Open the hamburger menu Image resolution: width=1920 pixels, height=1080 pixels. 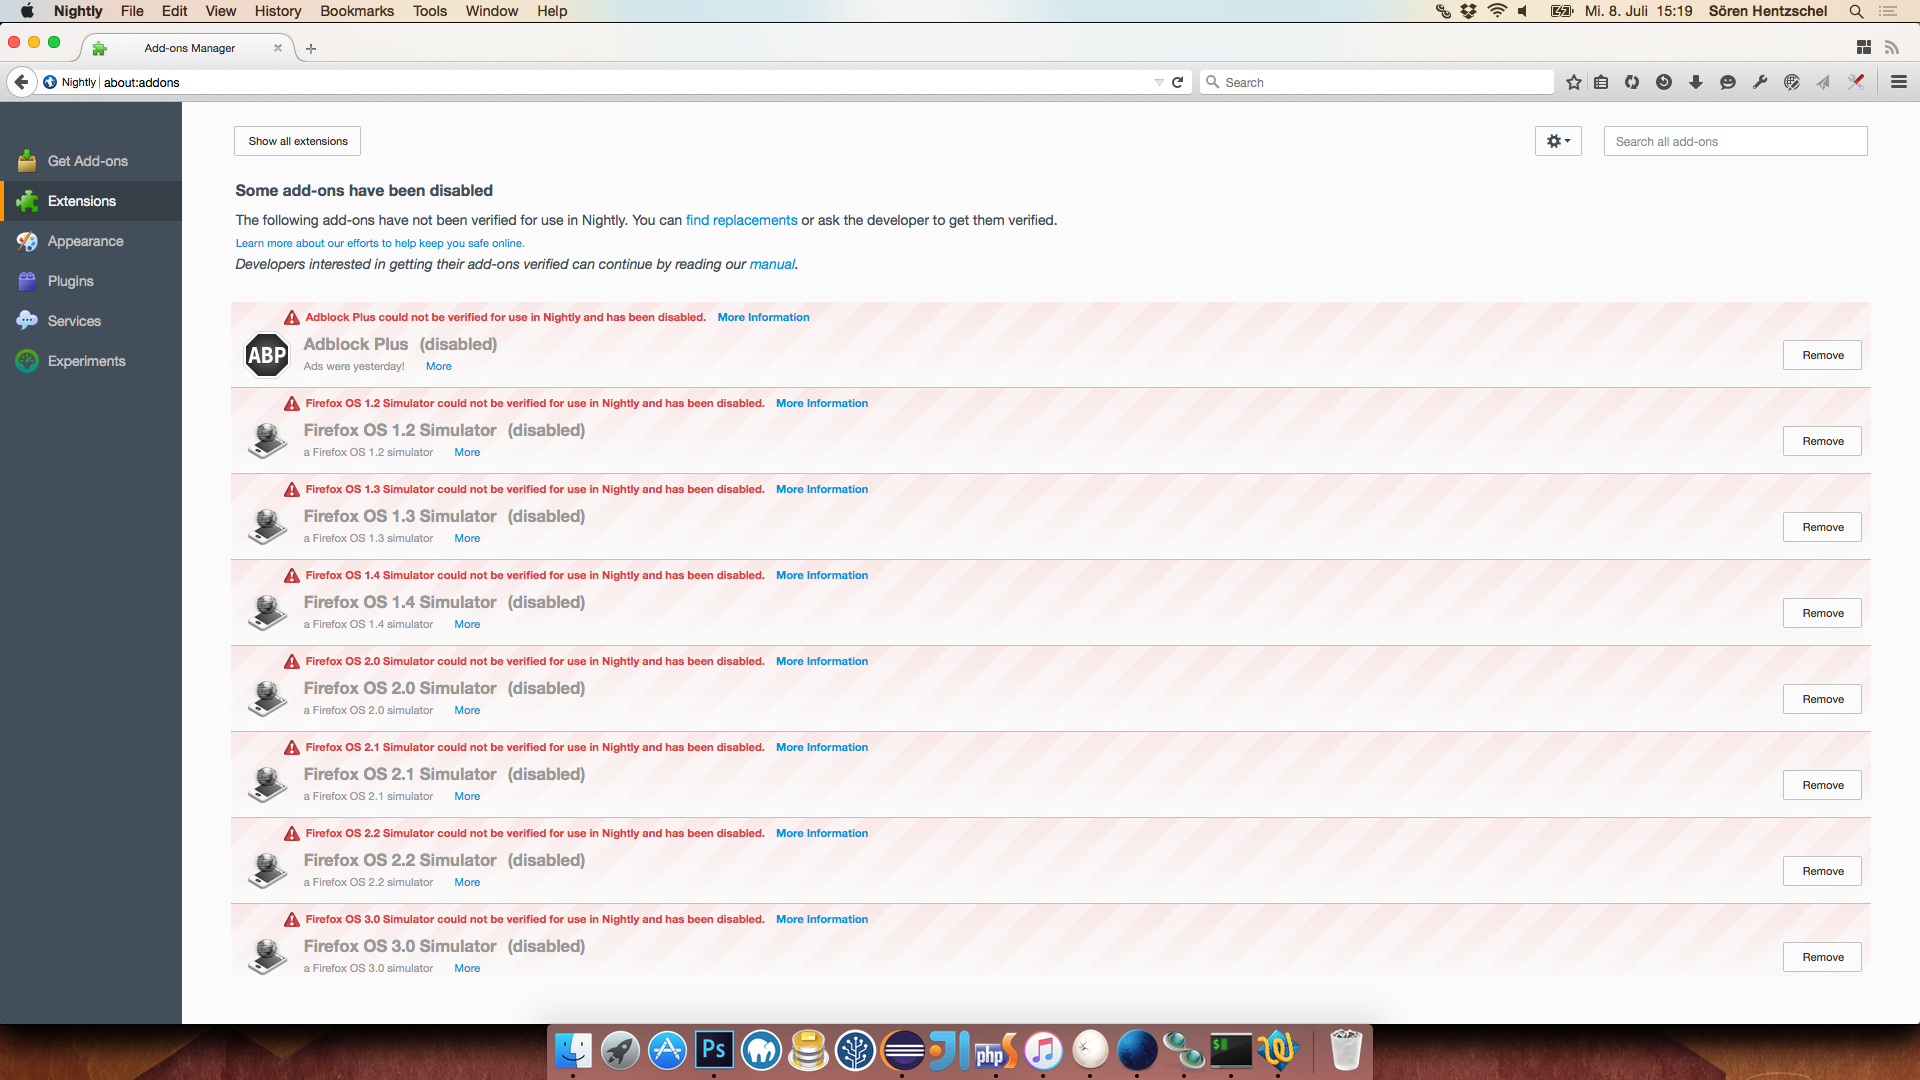pos(1899,82)
